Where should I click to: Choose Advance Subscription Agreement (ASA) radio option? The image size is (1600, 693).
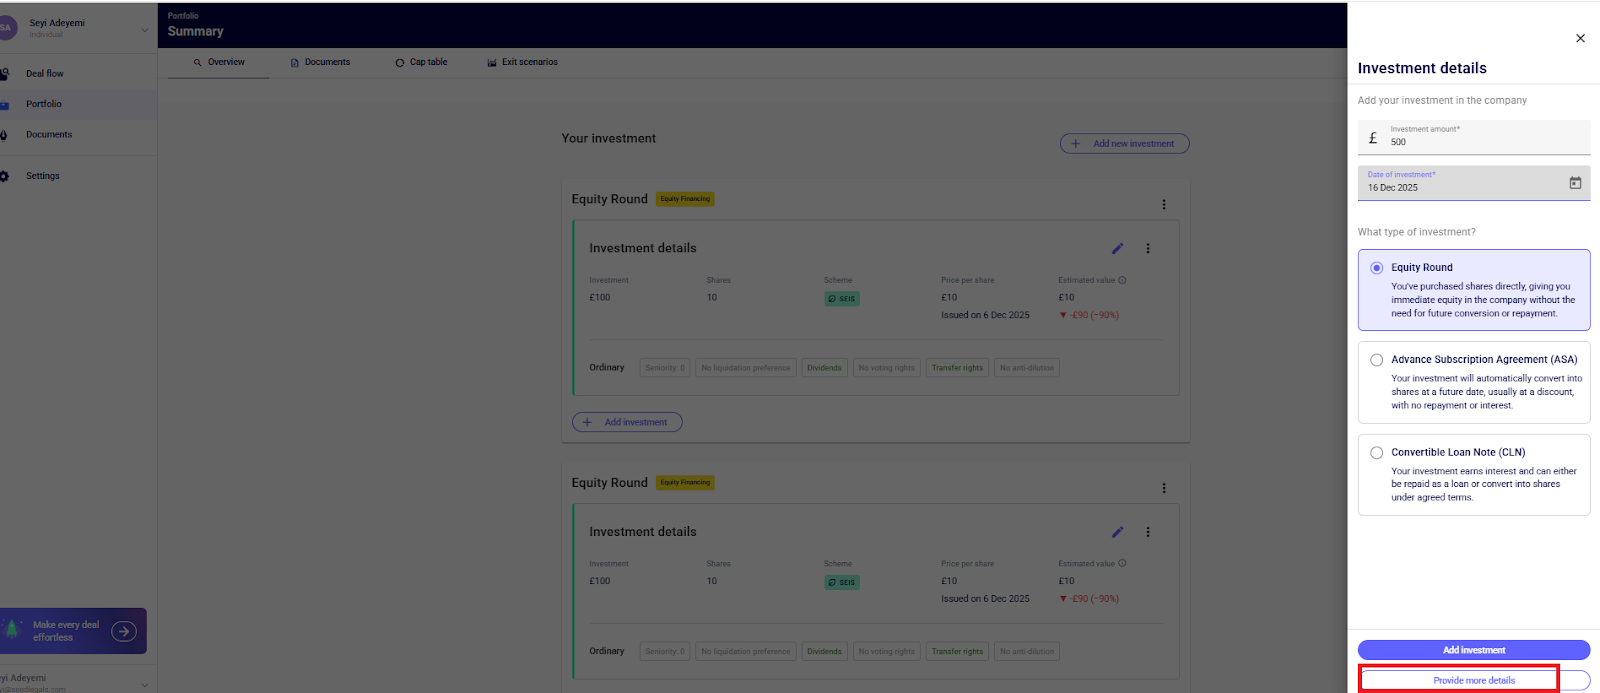[x=1377, y=360]
